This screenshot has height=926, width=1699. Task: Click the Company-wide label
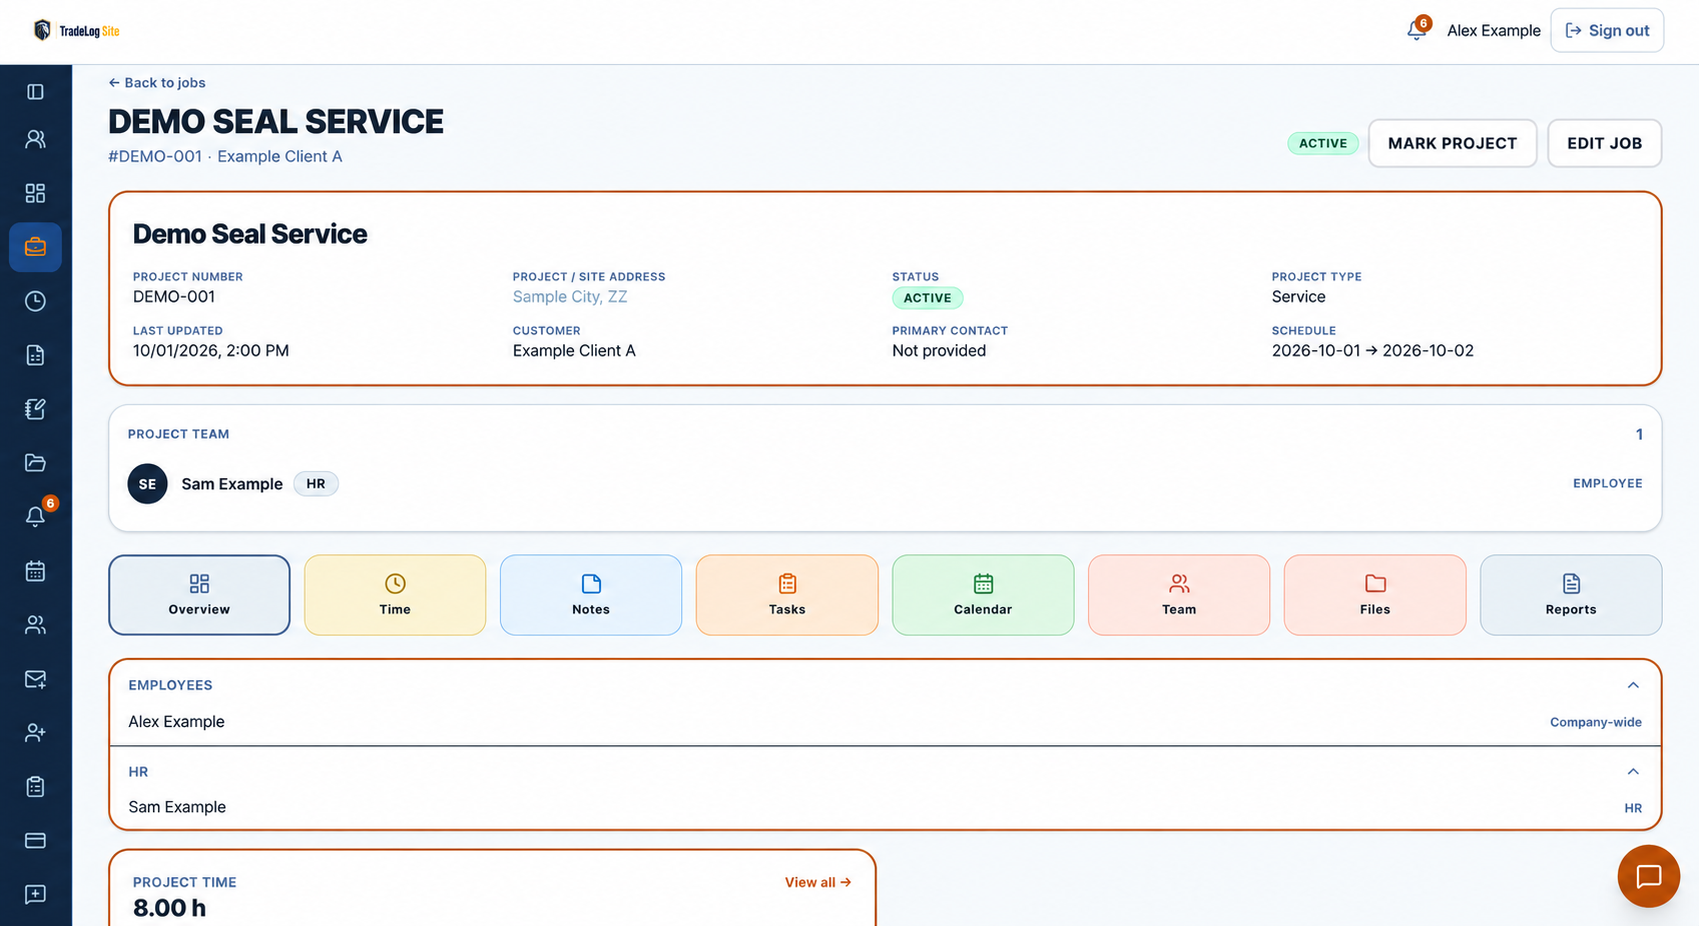tap(1595, 722)
